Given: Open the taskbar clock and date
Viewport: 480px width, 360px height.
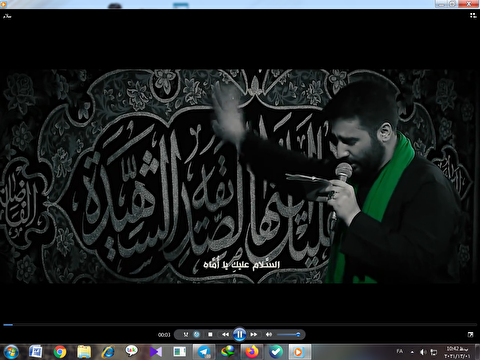Looking at the screenshot, I should pos(457,352).
